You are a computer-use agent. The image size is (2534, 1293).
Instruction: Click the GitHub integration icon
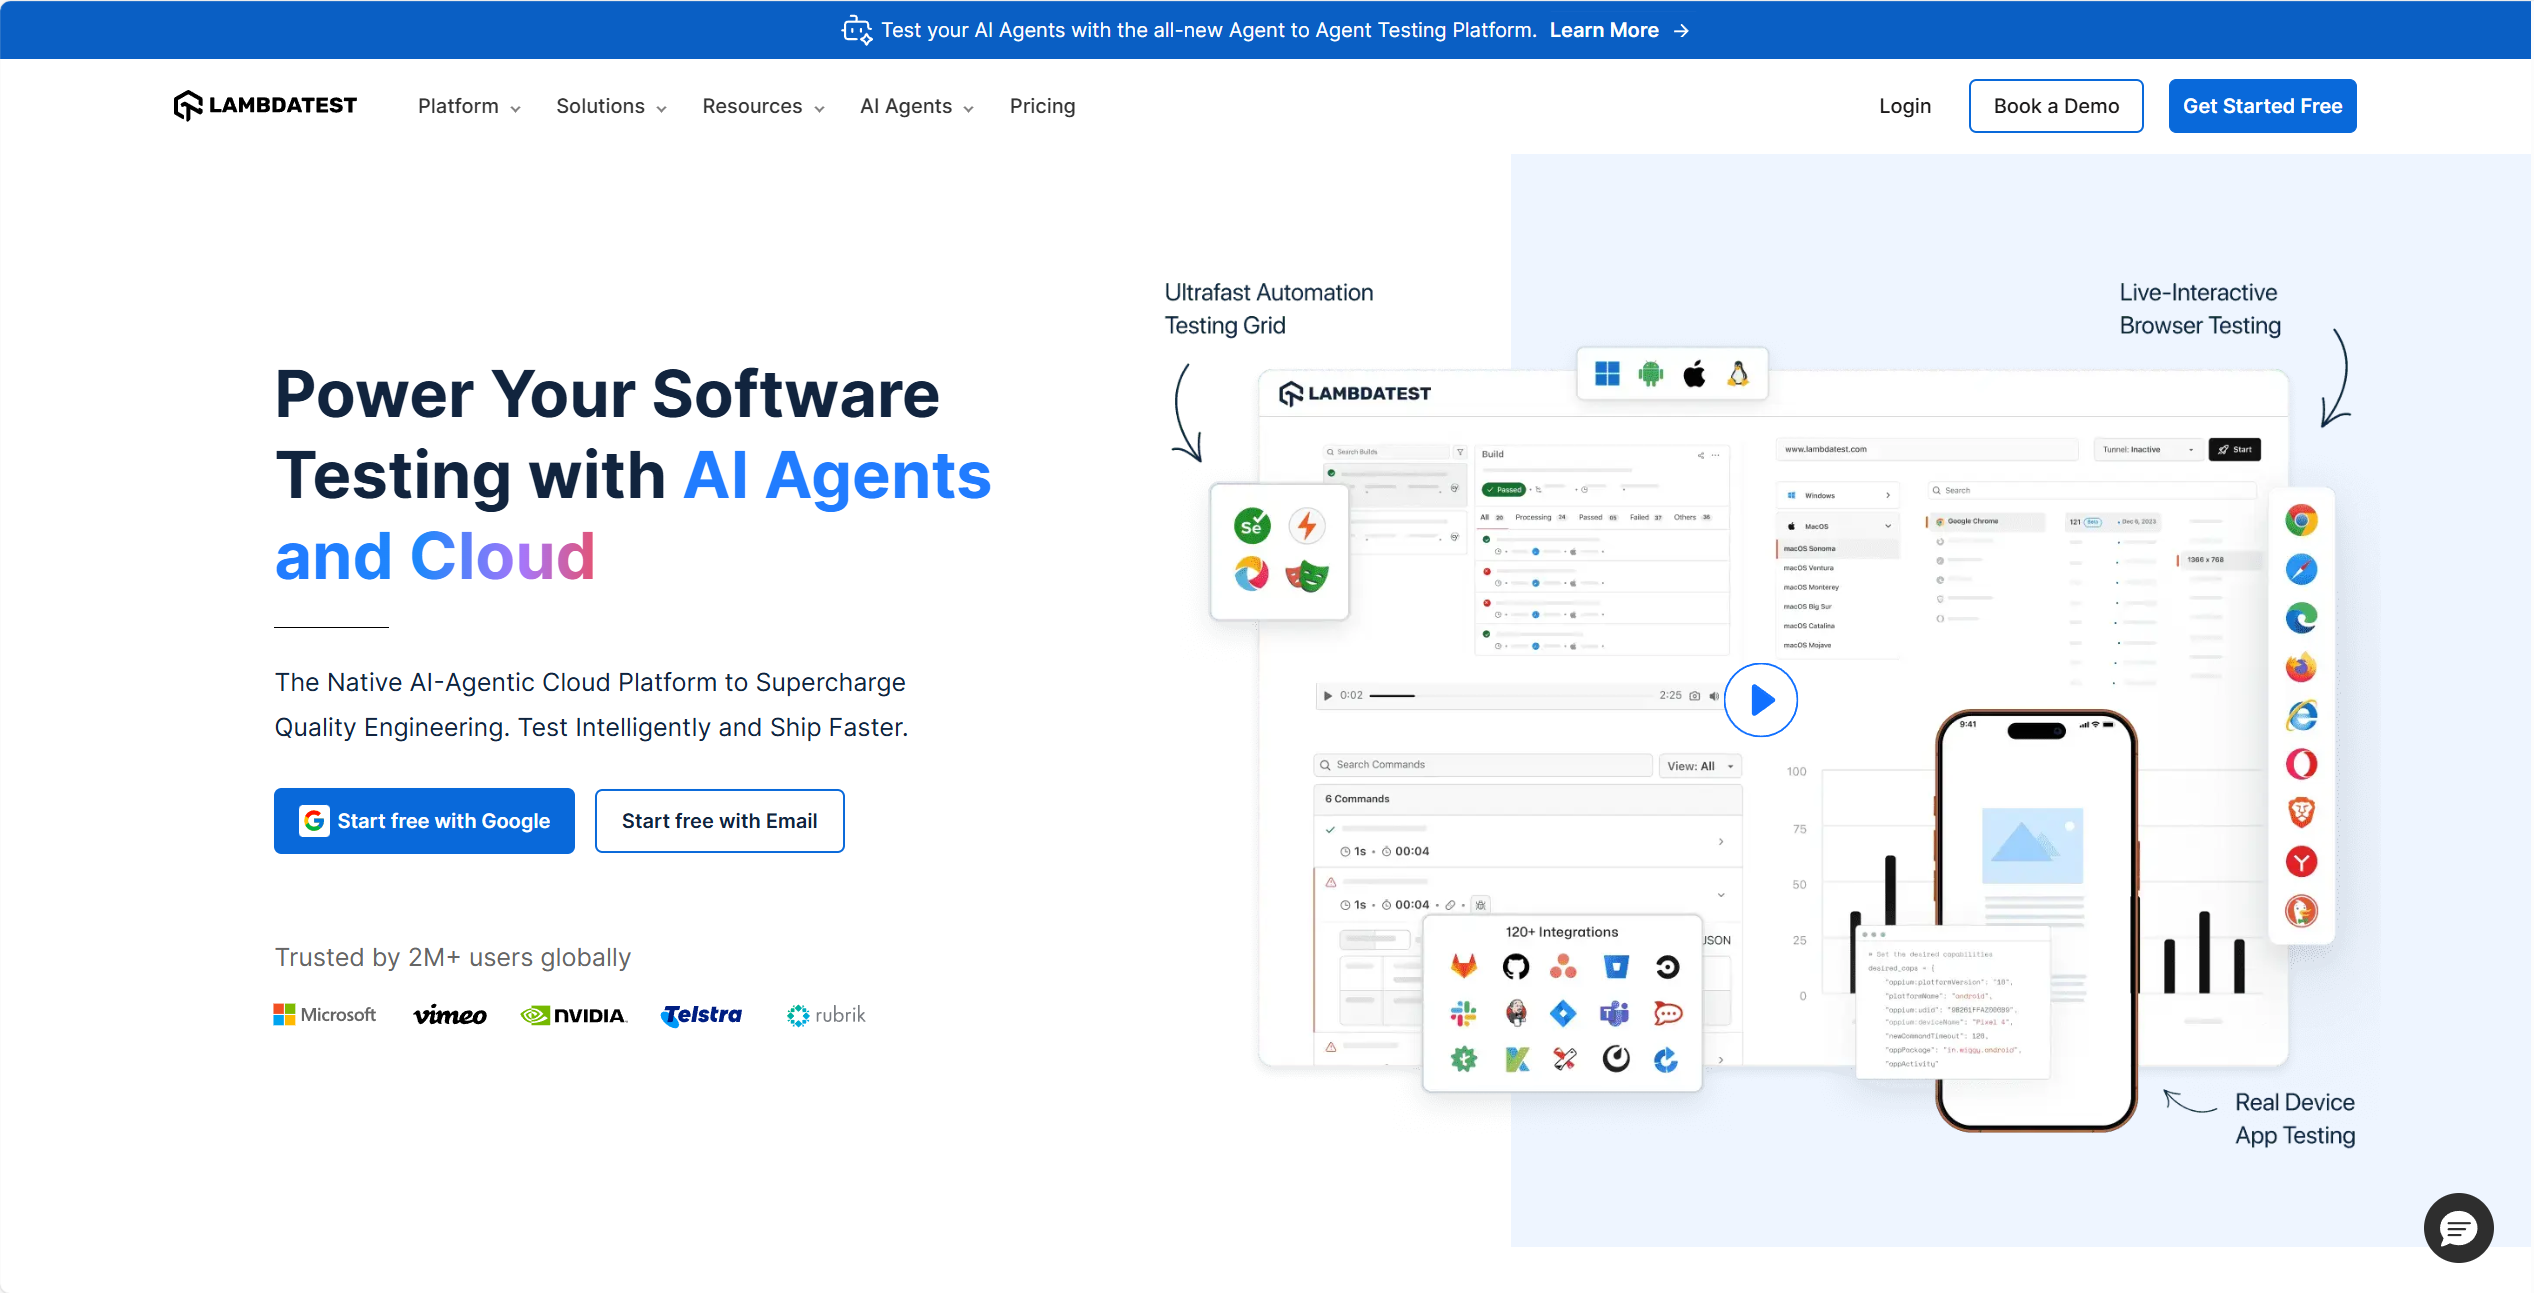tap(1515, 966)
